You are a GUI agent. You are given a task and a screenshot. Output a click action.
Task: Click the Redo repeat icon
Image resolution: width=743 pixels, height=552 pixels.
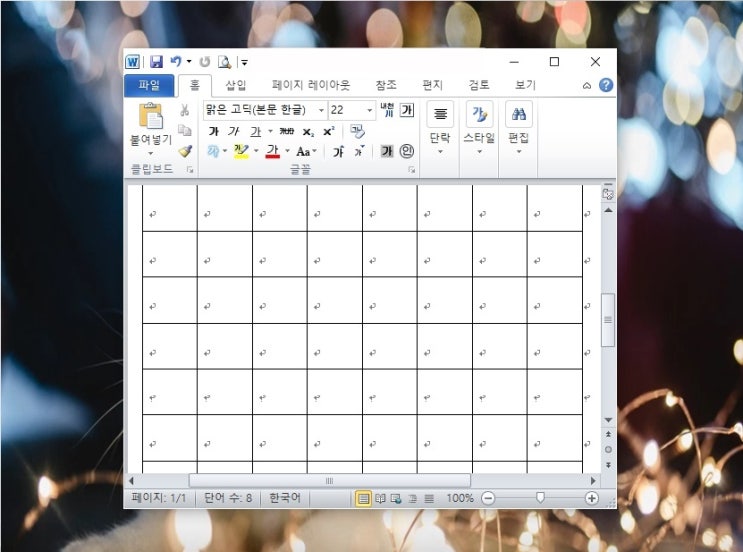click(205, 62)
